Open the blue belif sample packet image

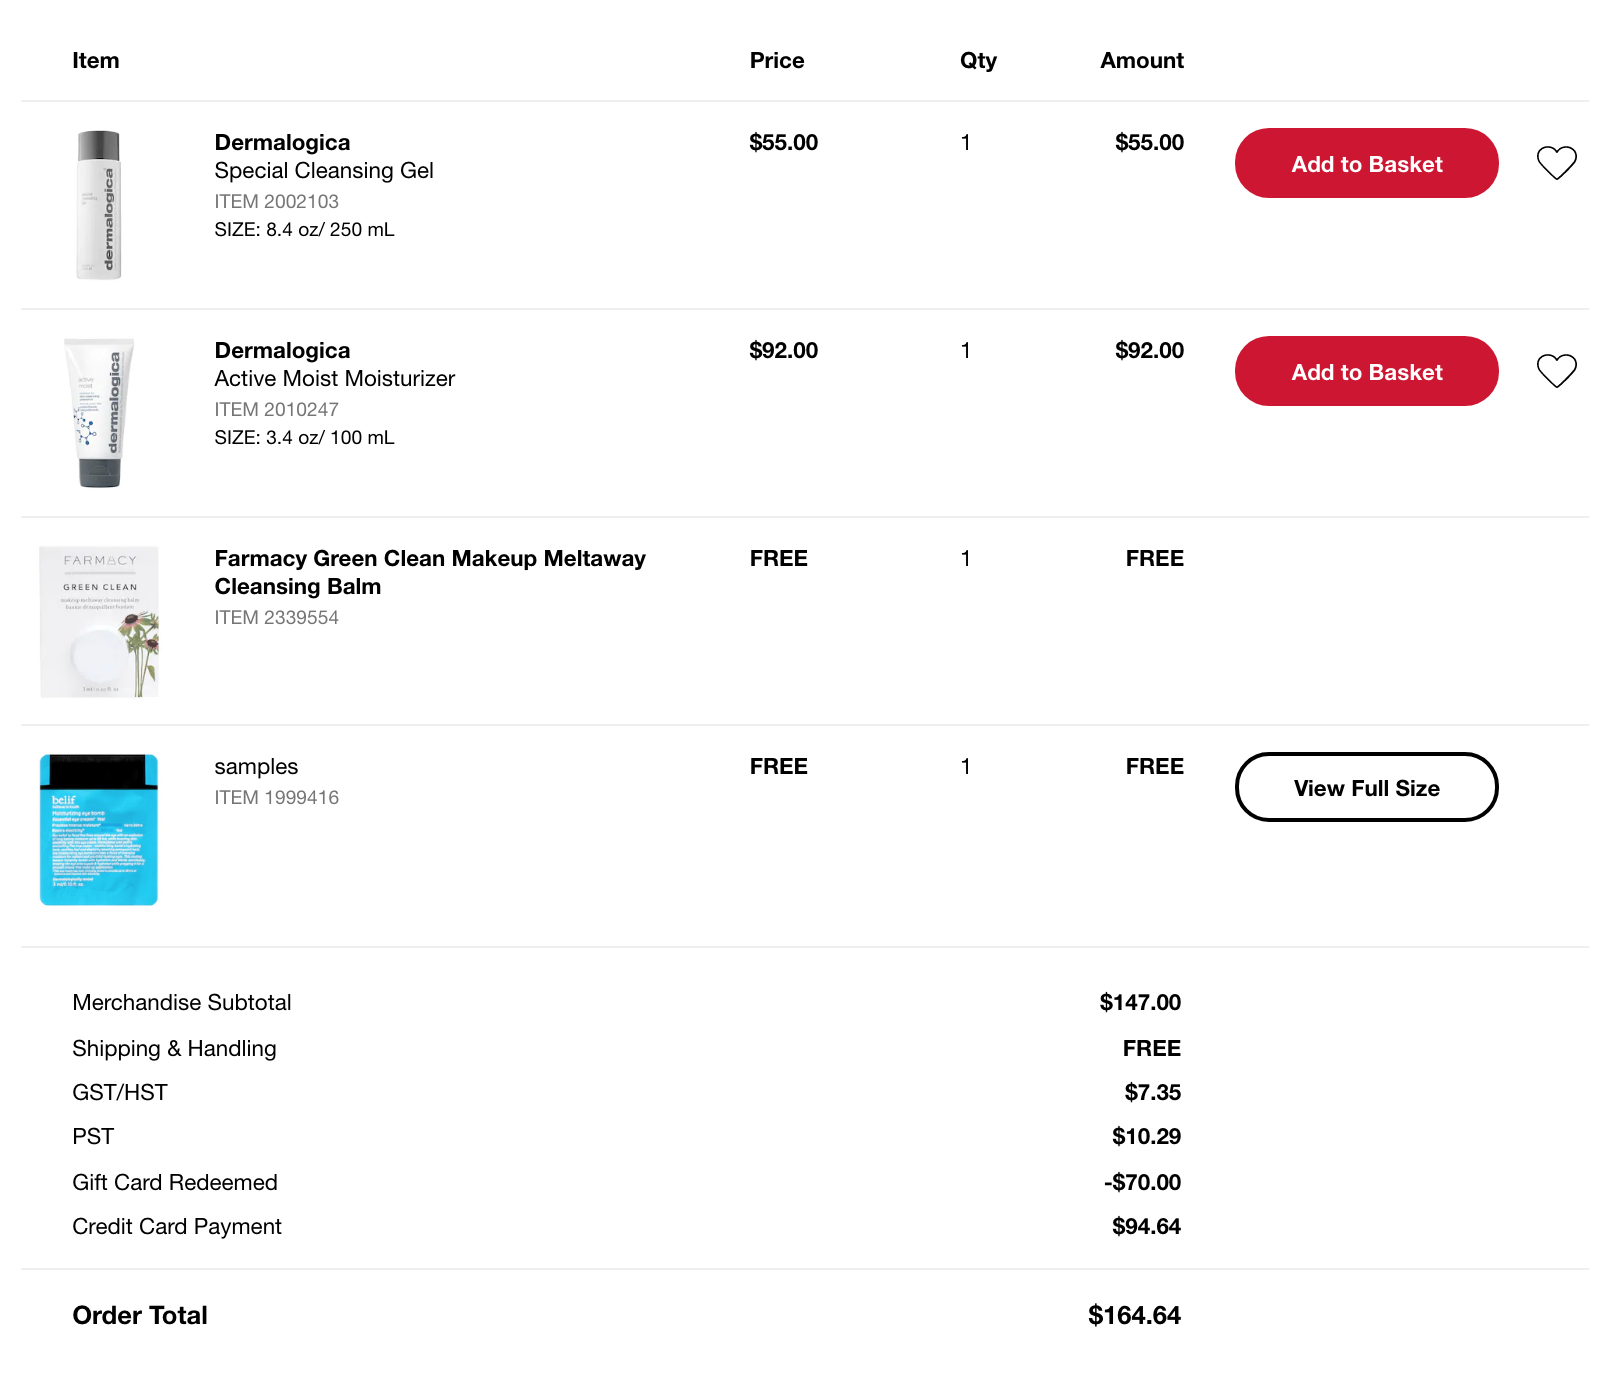coord(99,830)
